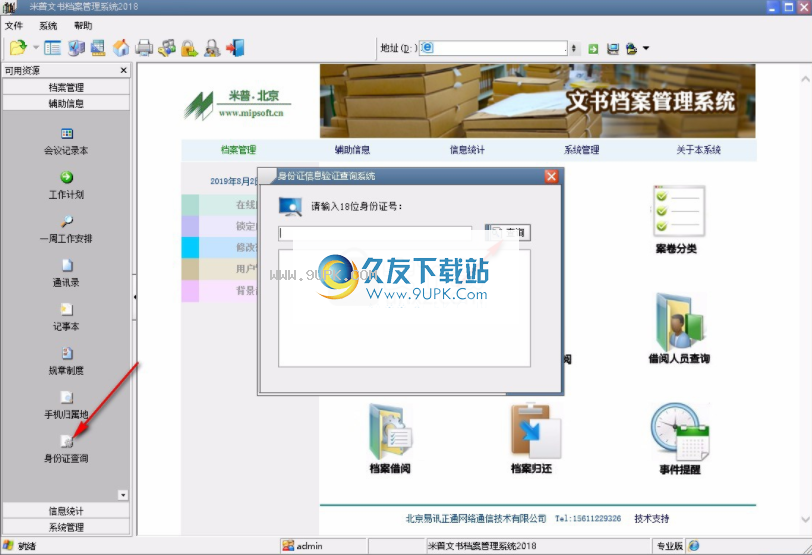
Task: Click the 查询 button in ID dialog
Action: tap(508, 232)
